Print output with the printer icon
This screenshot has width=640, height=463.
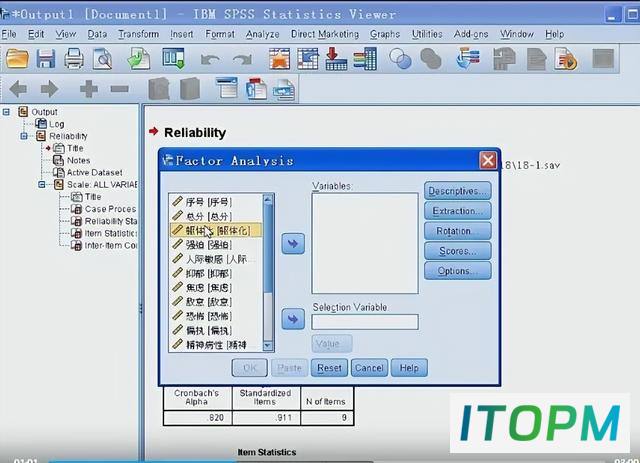pyautogui.click(x=74, y=58)
